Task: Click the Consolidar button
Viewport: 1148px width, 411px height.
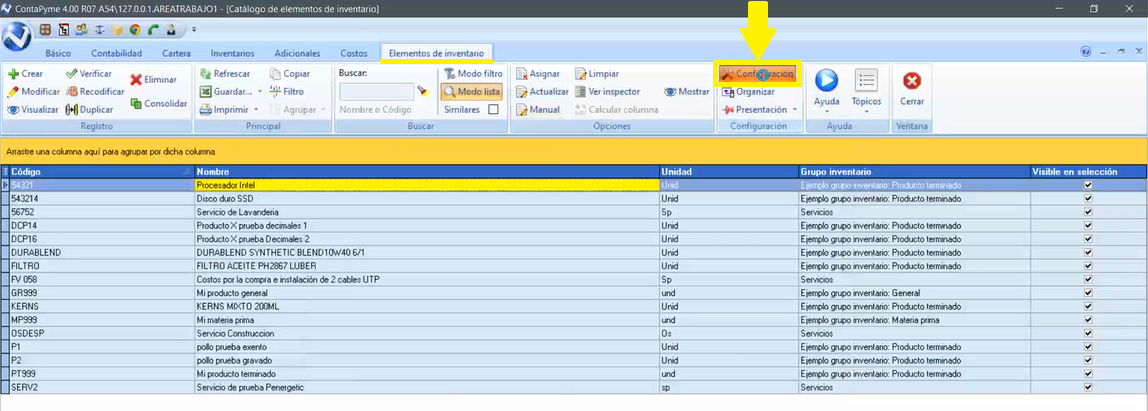Action: (x=159, y=103)
